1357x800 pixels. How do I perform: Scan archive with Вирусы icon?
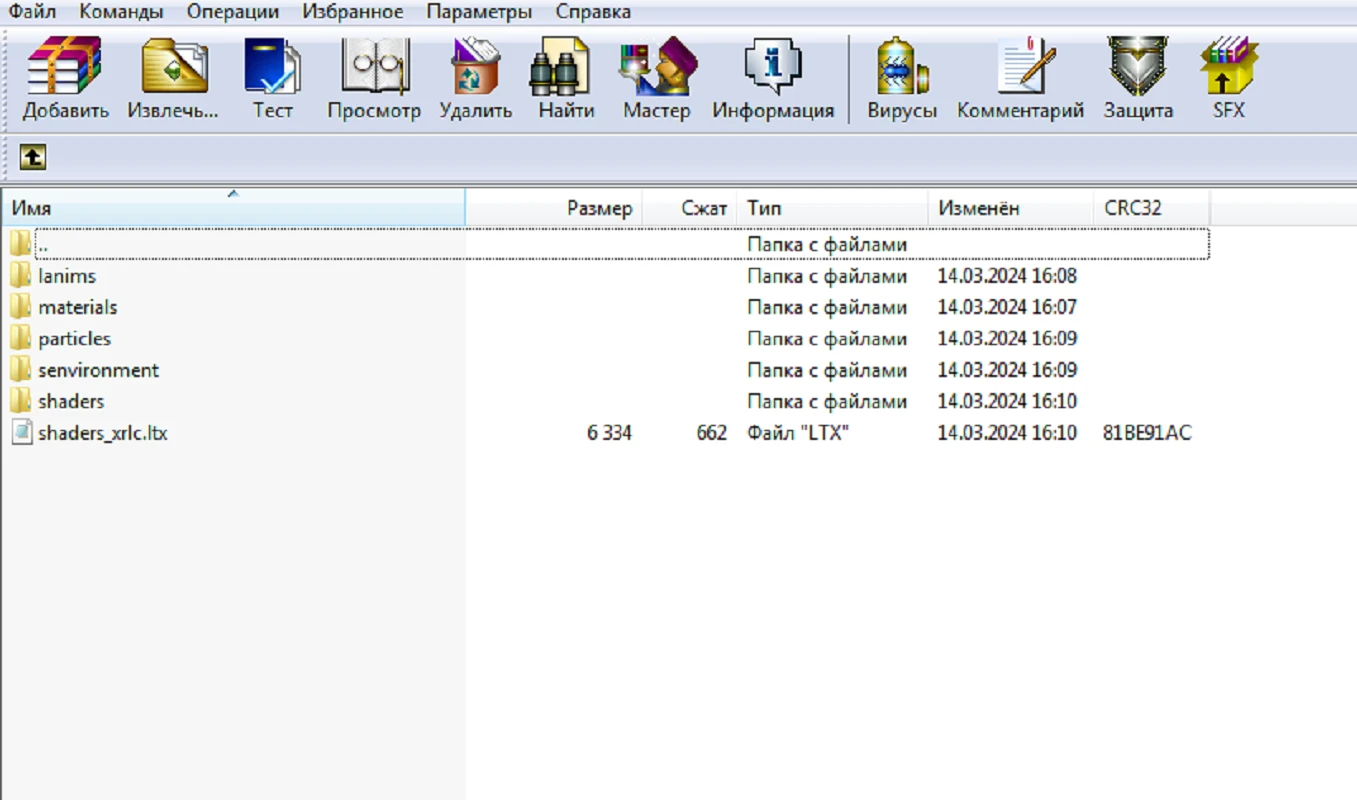coord(901,67)
